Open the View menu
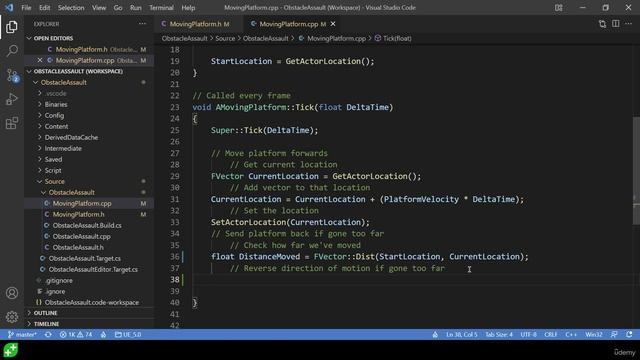The height and width of the screenshot is (360, 640). tap(99, 8)
